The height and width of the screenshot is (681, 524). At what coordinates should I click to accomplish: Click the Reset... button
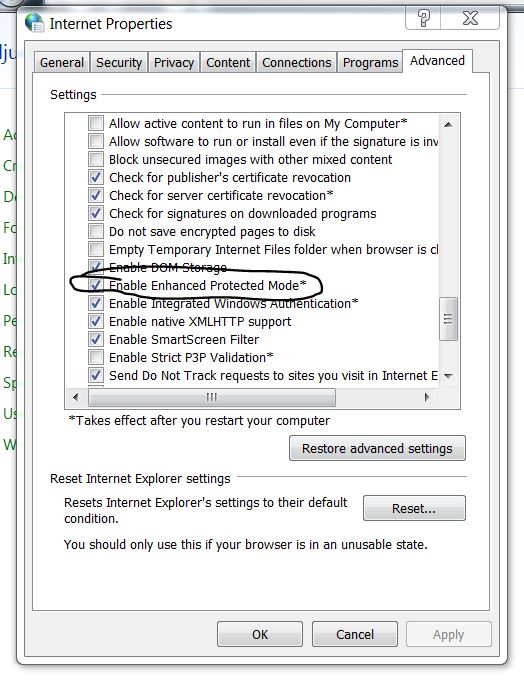[x=414, y=508]
